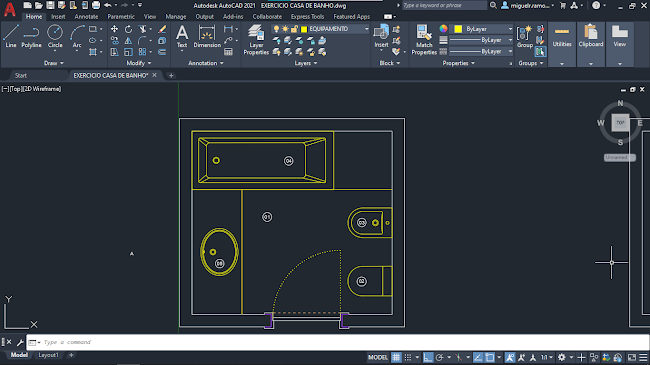
Task: Toggle layer on/off lightbulb for EQUIPAMENTO
Action: 276,29
